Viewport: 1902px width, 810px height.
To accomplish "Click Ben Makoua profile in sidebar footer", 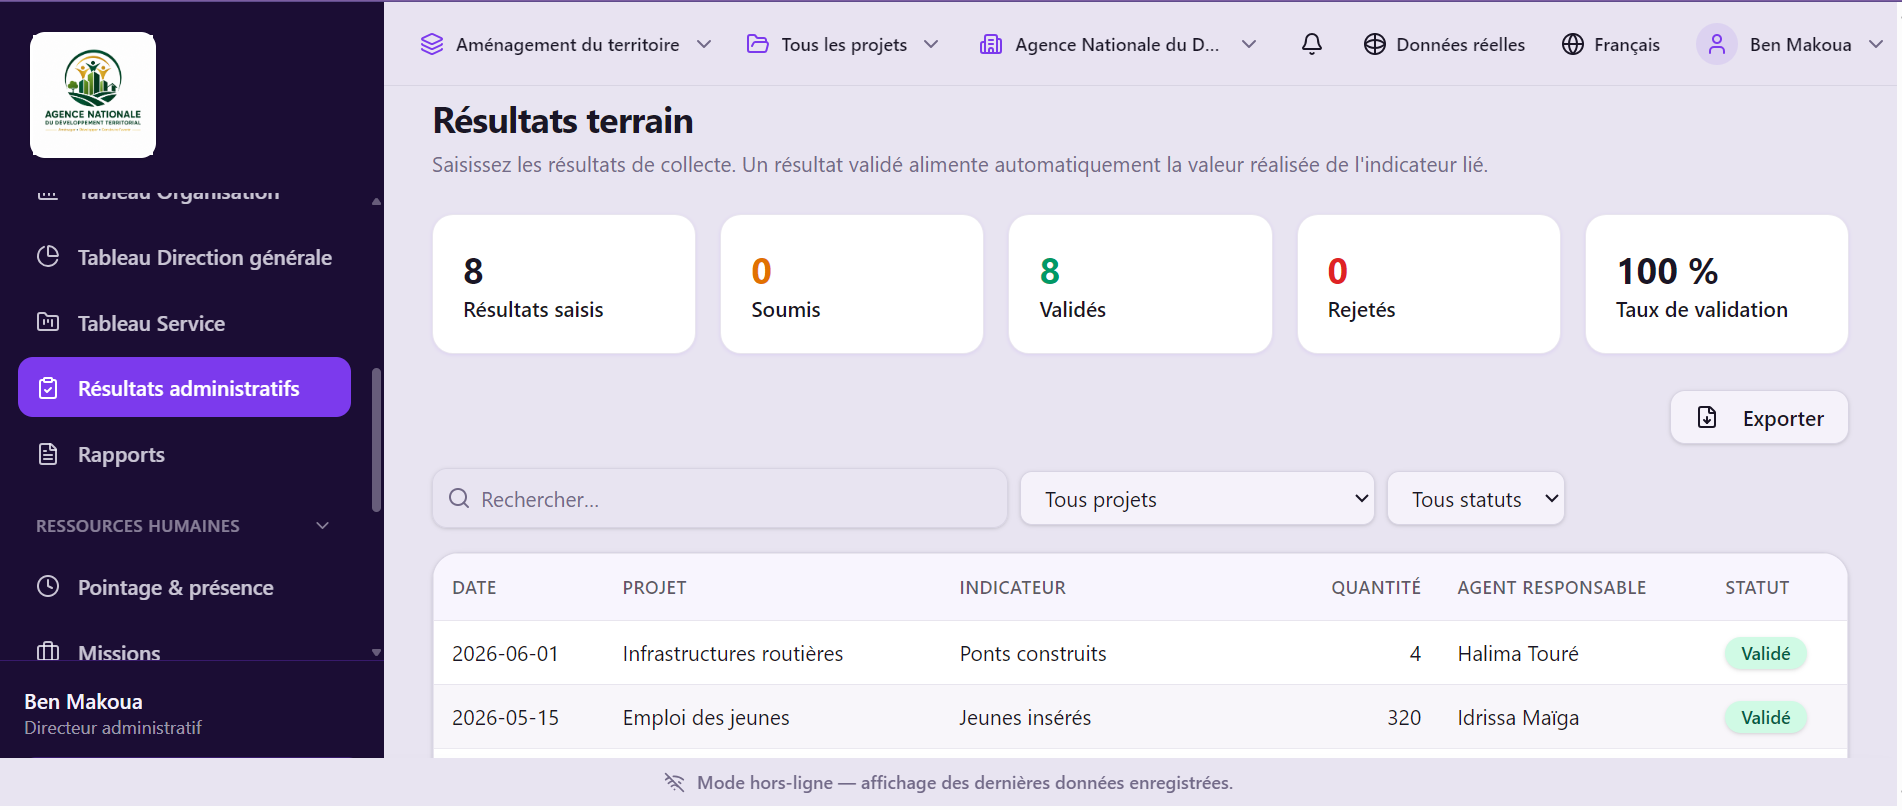I will click(113, 714).
